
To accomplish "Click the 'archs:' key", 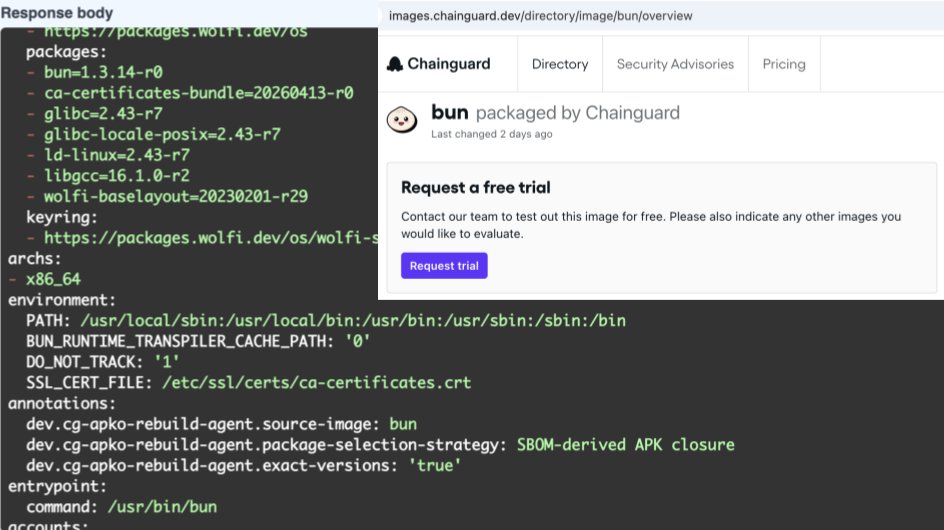I will (x=34, y=259).
